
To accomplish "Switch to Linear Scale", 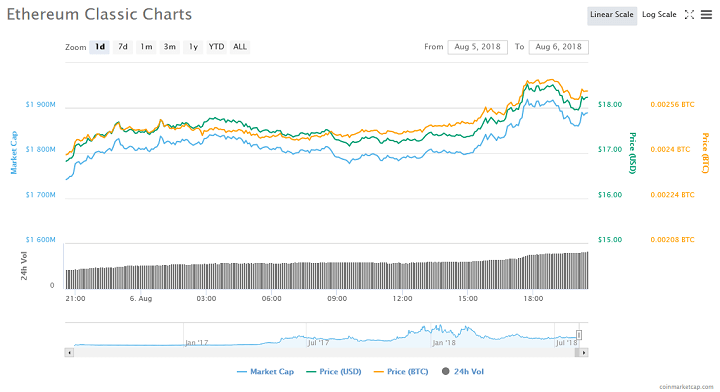I will [612, 15].
